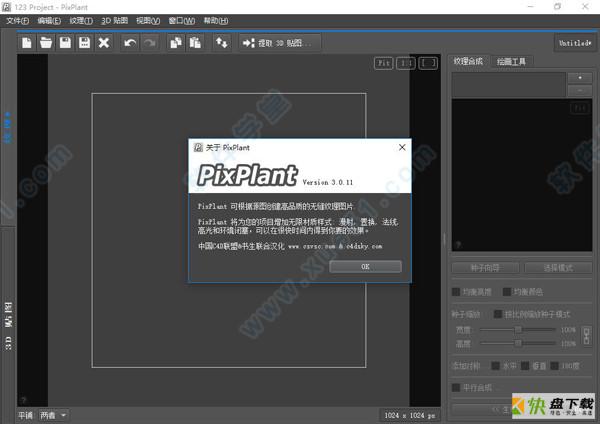Click the PixPlant logo in the About dialog
The image size is (600, 424).
(247, 175)
